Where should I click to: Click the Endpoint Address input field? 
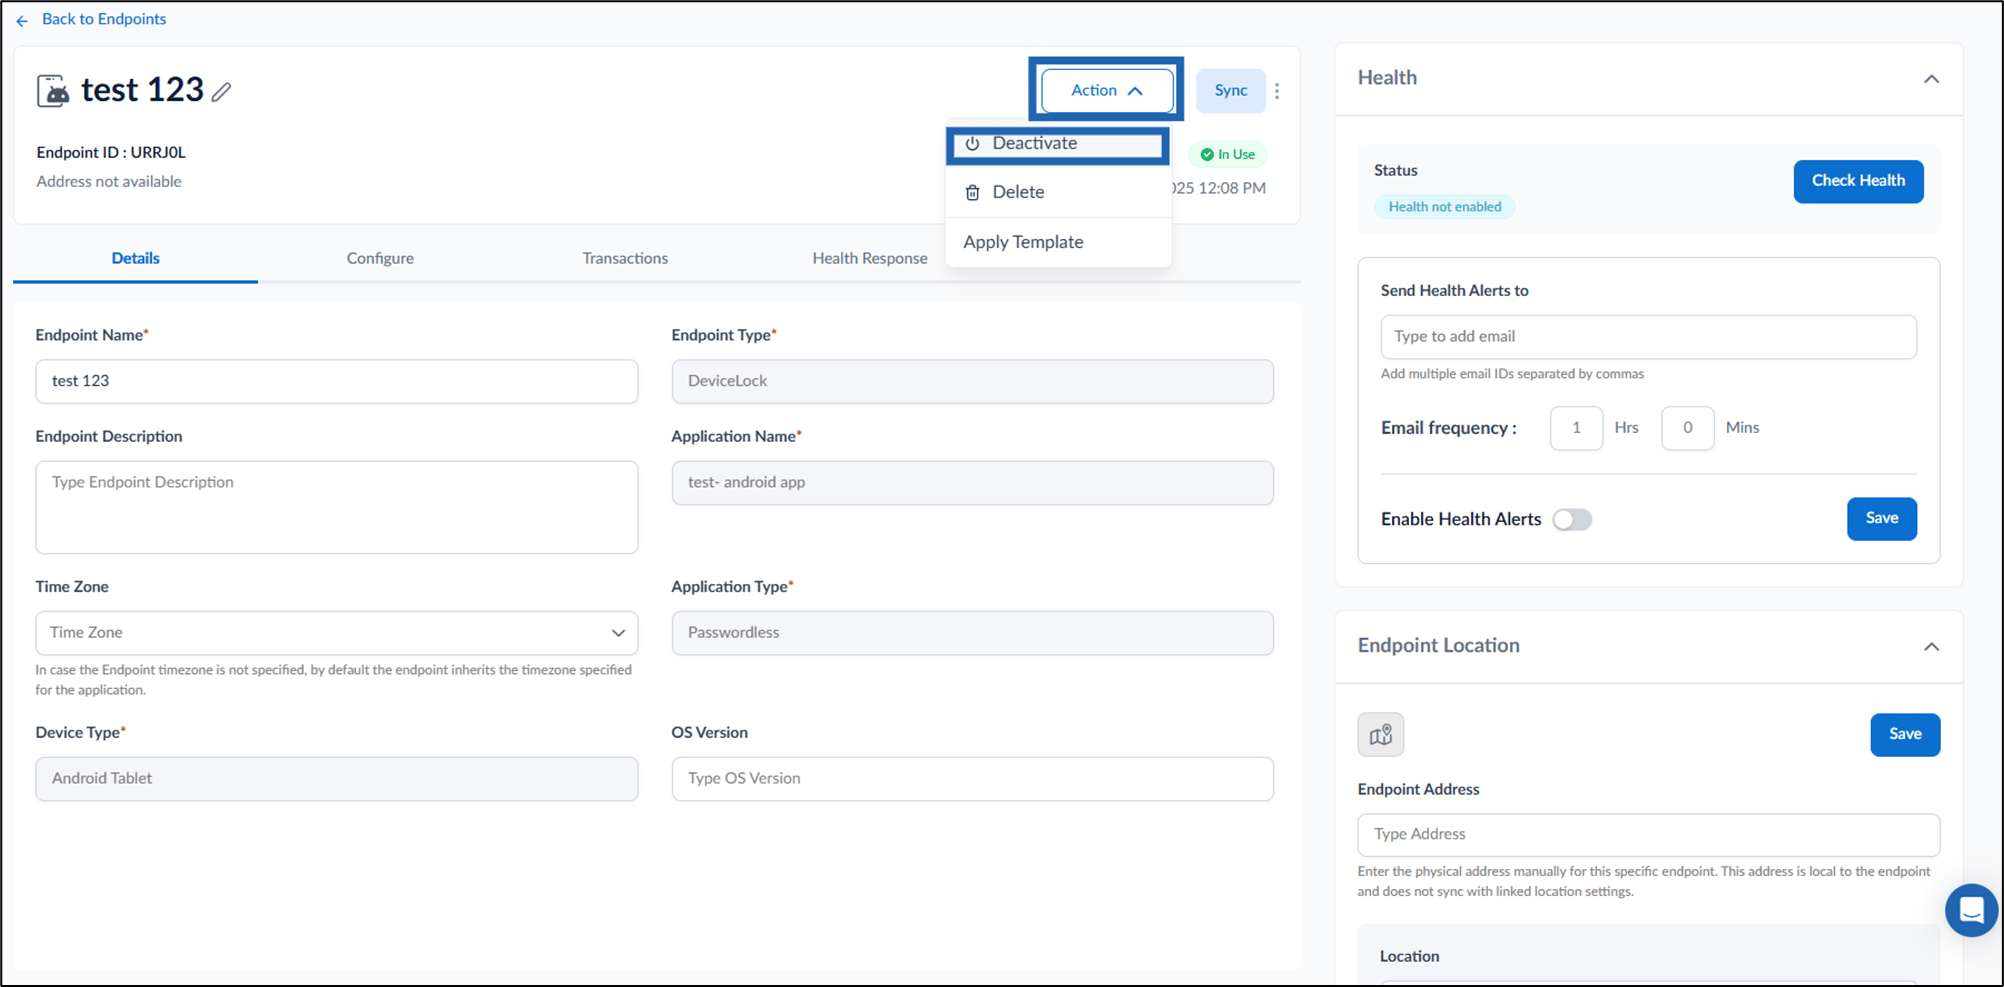click(x=1648, y=834)
